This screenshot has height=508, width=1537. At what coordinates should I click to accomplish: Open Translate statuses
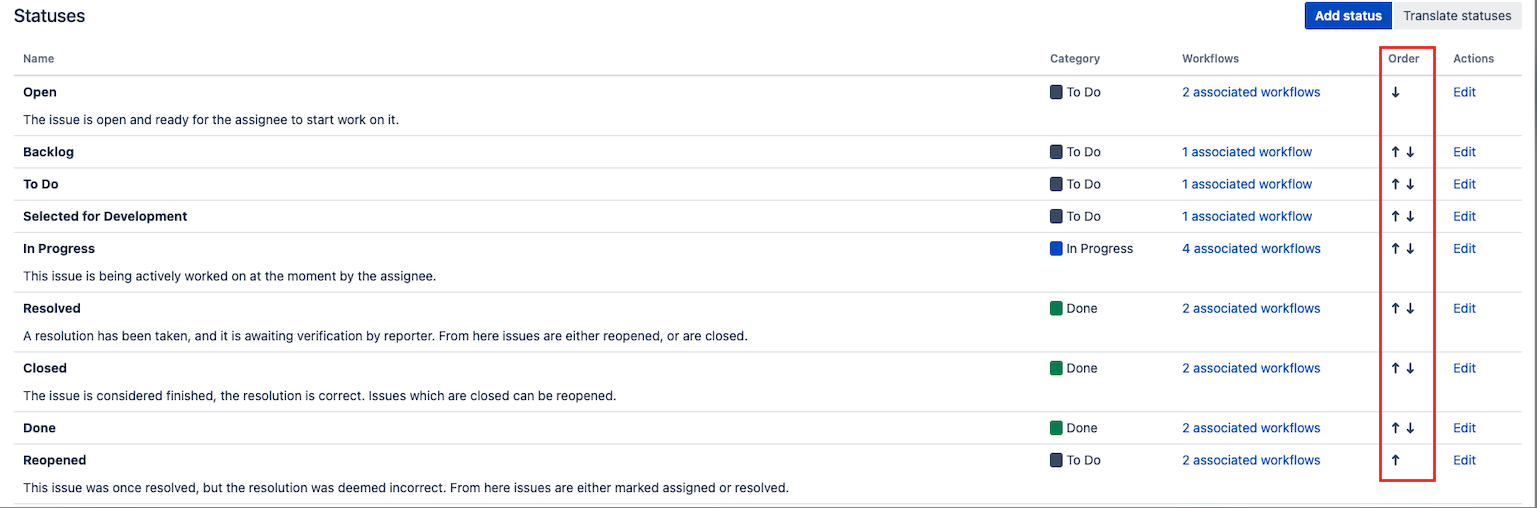point(1457,16)
